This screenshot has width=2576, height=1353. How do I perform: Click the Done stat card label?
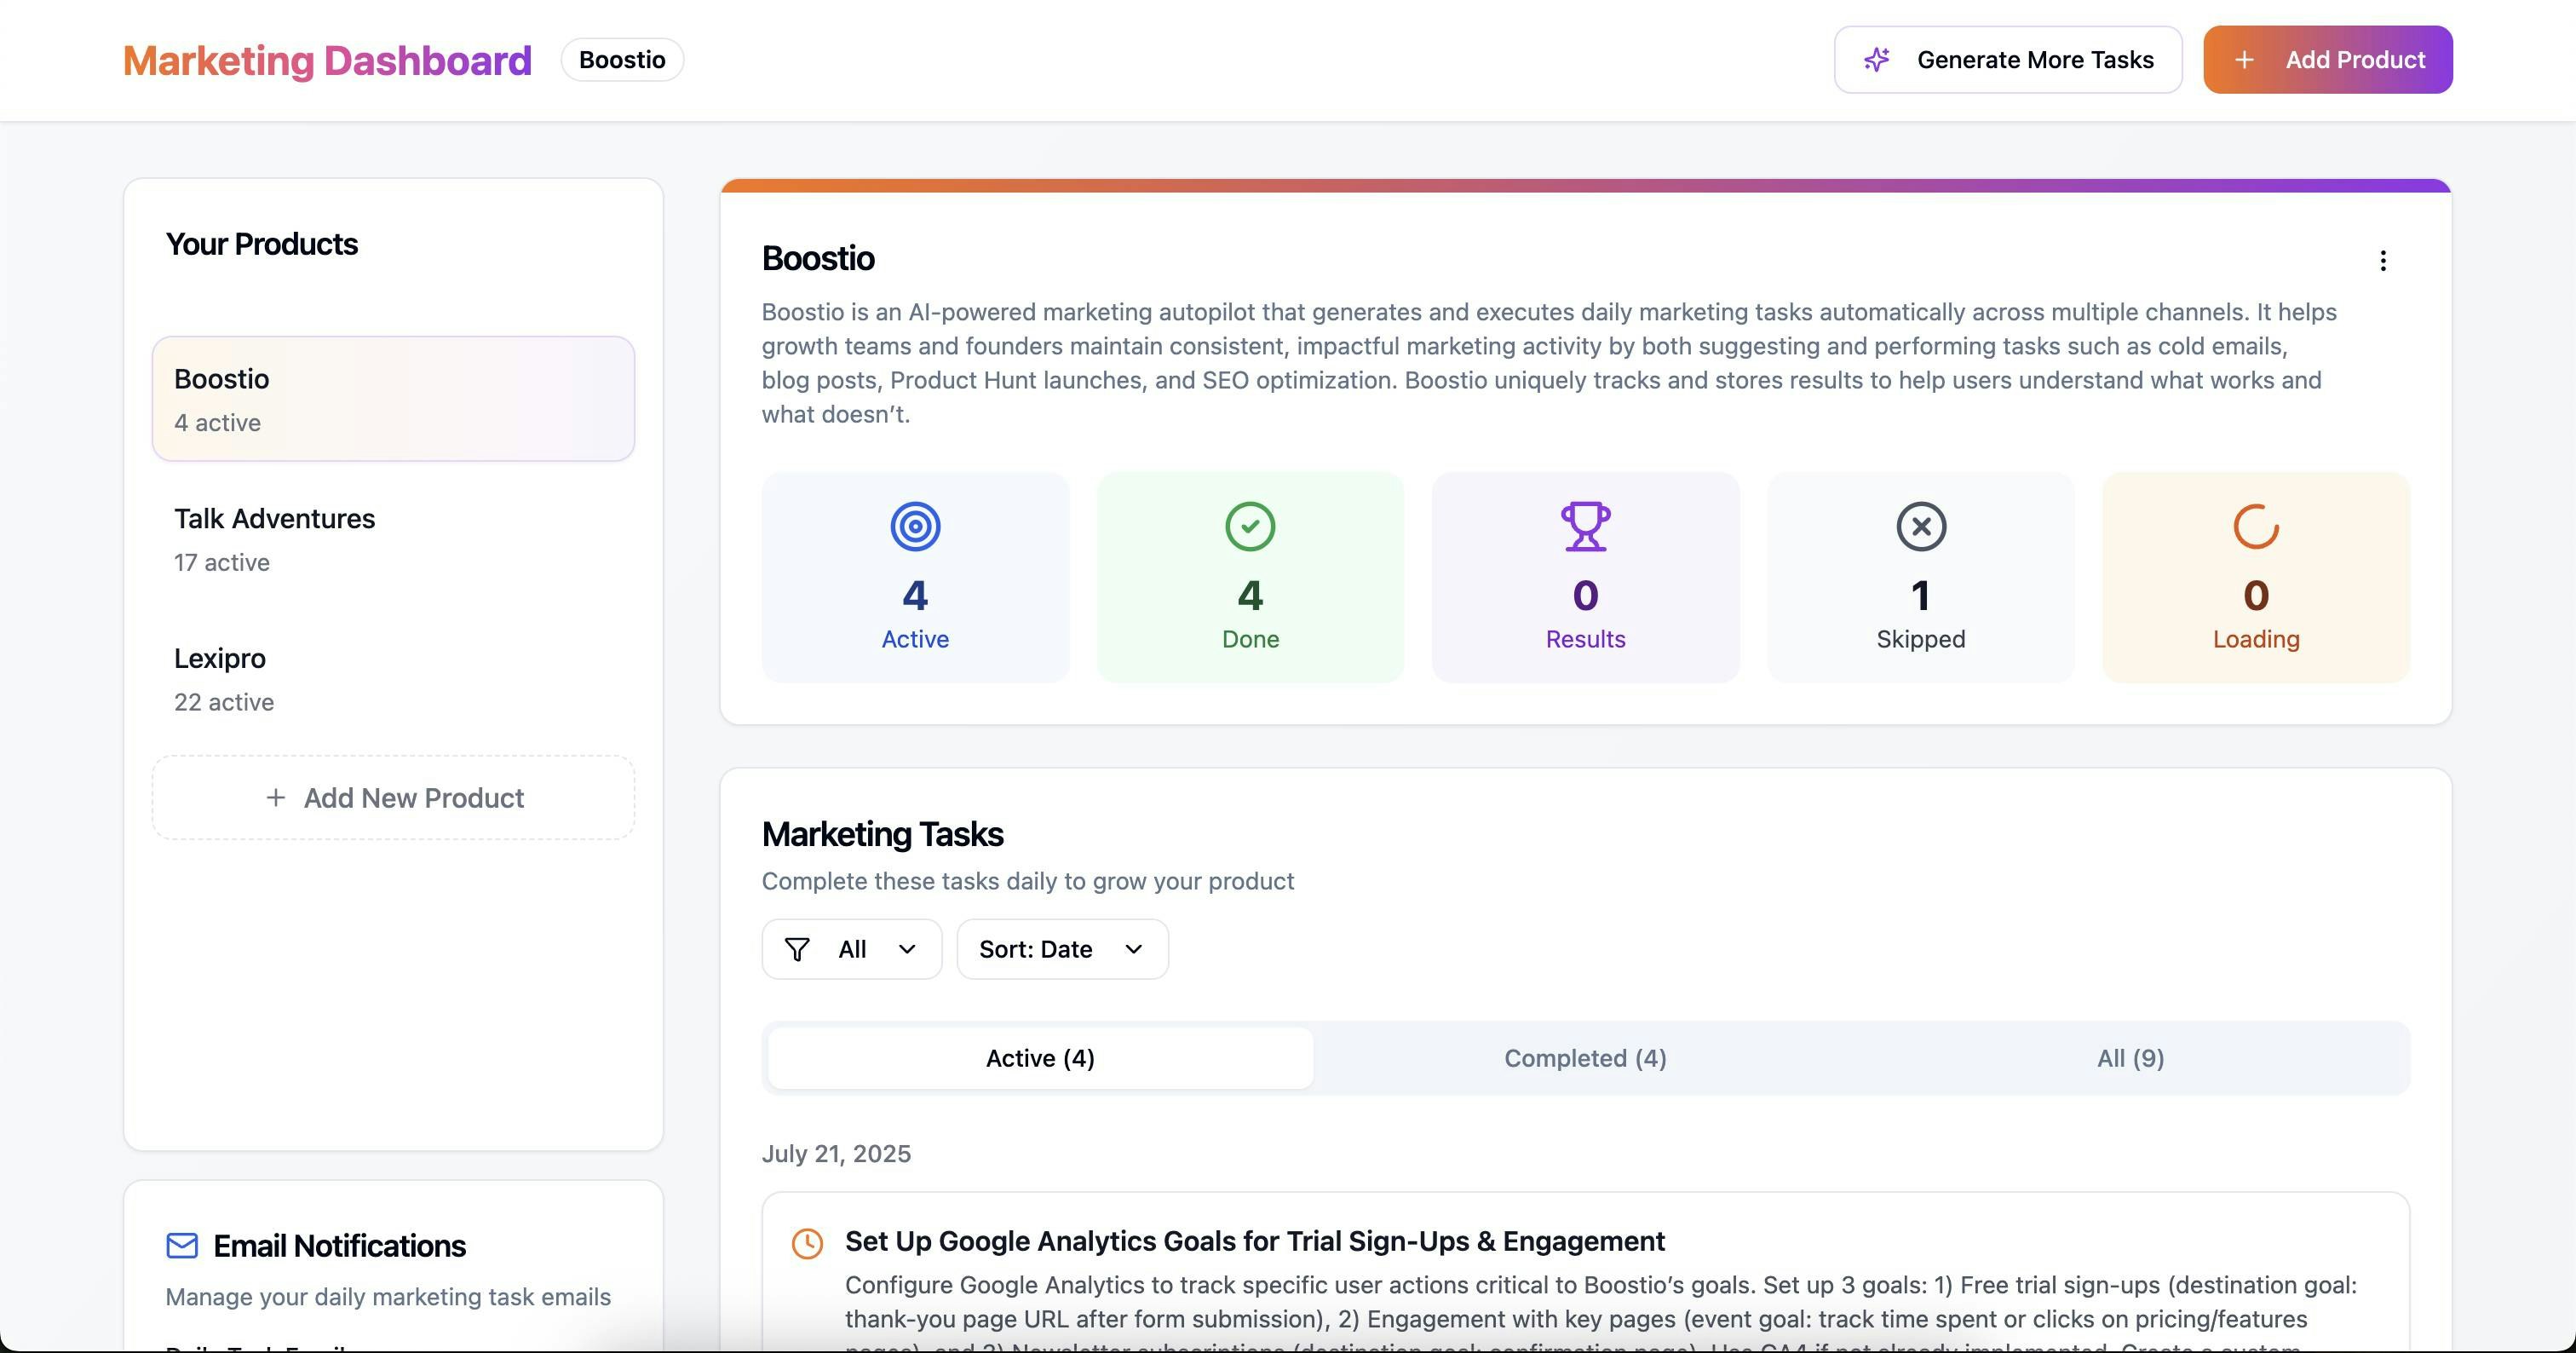coord(1250,639)
